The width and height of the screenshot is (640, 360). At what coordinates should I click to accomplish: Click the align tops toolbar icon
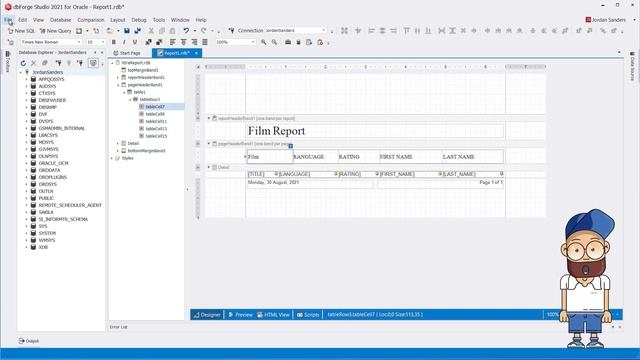(x=407, y=31)
